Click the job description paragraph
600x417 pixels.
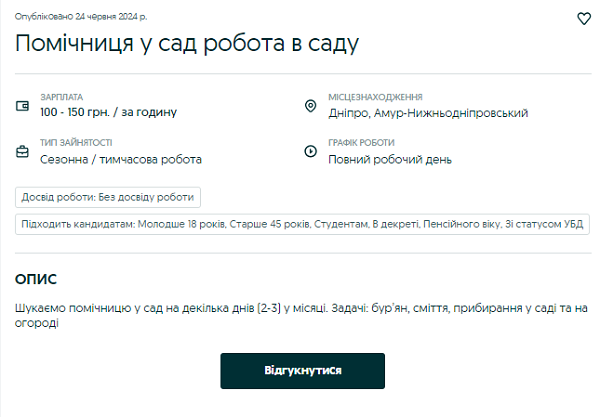(x=300, y=315)
